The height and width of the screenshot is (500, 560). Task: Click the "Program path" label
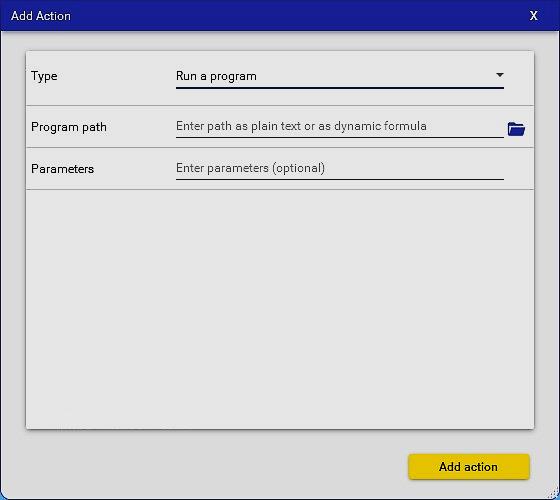[69, 127]
